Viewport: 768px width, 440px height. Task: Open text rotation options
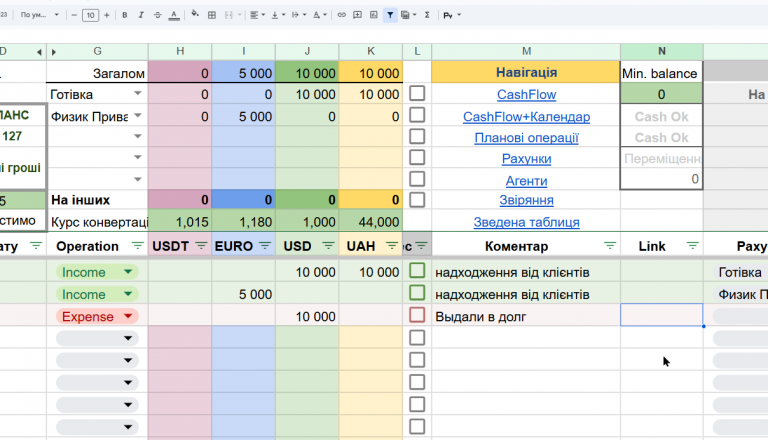click(319, 15)
